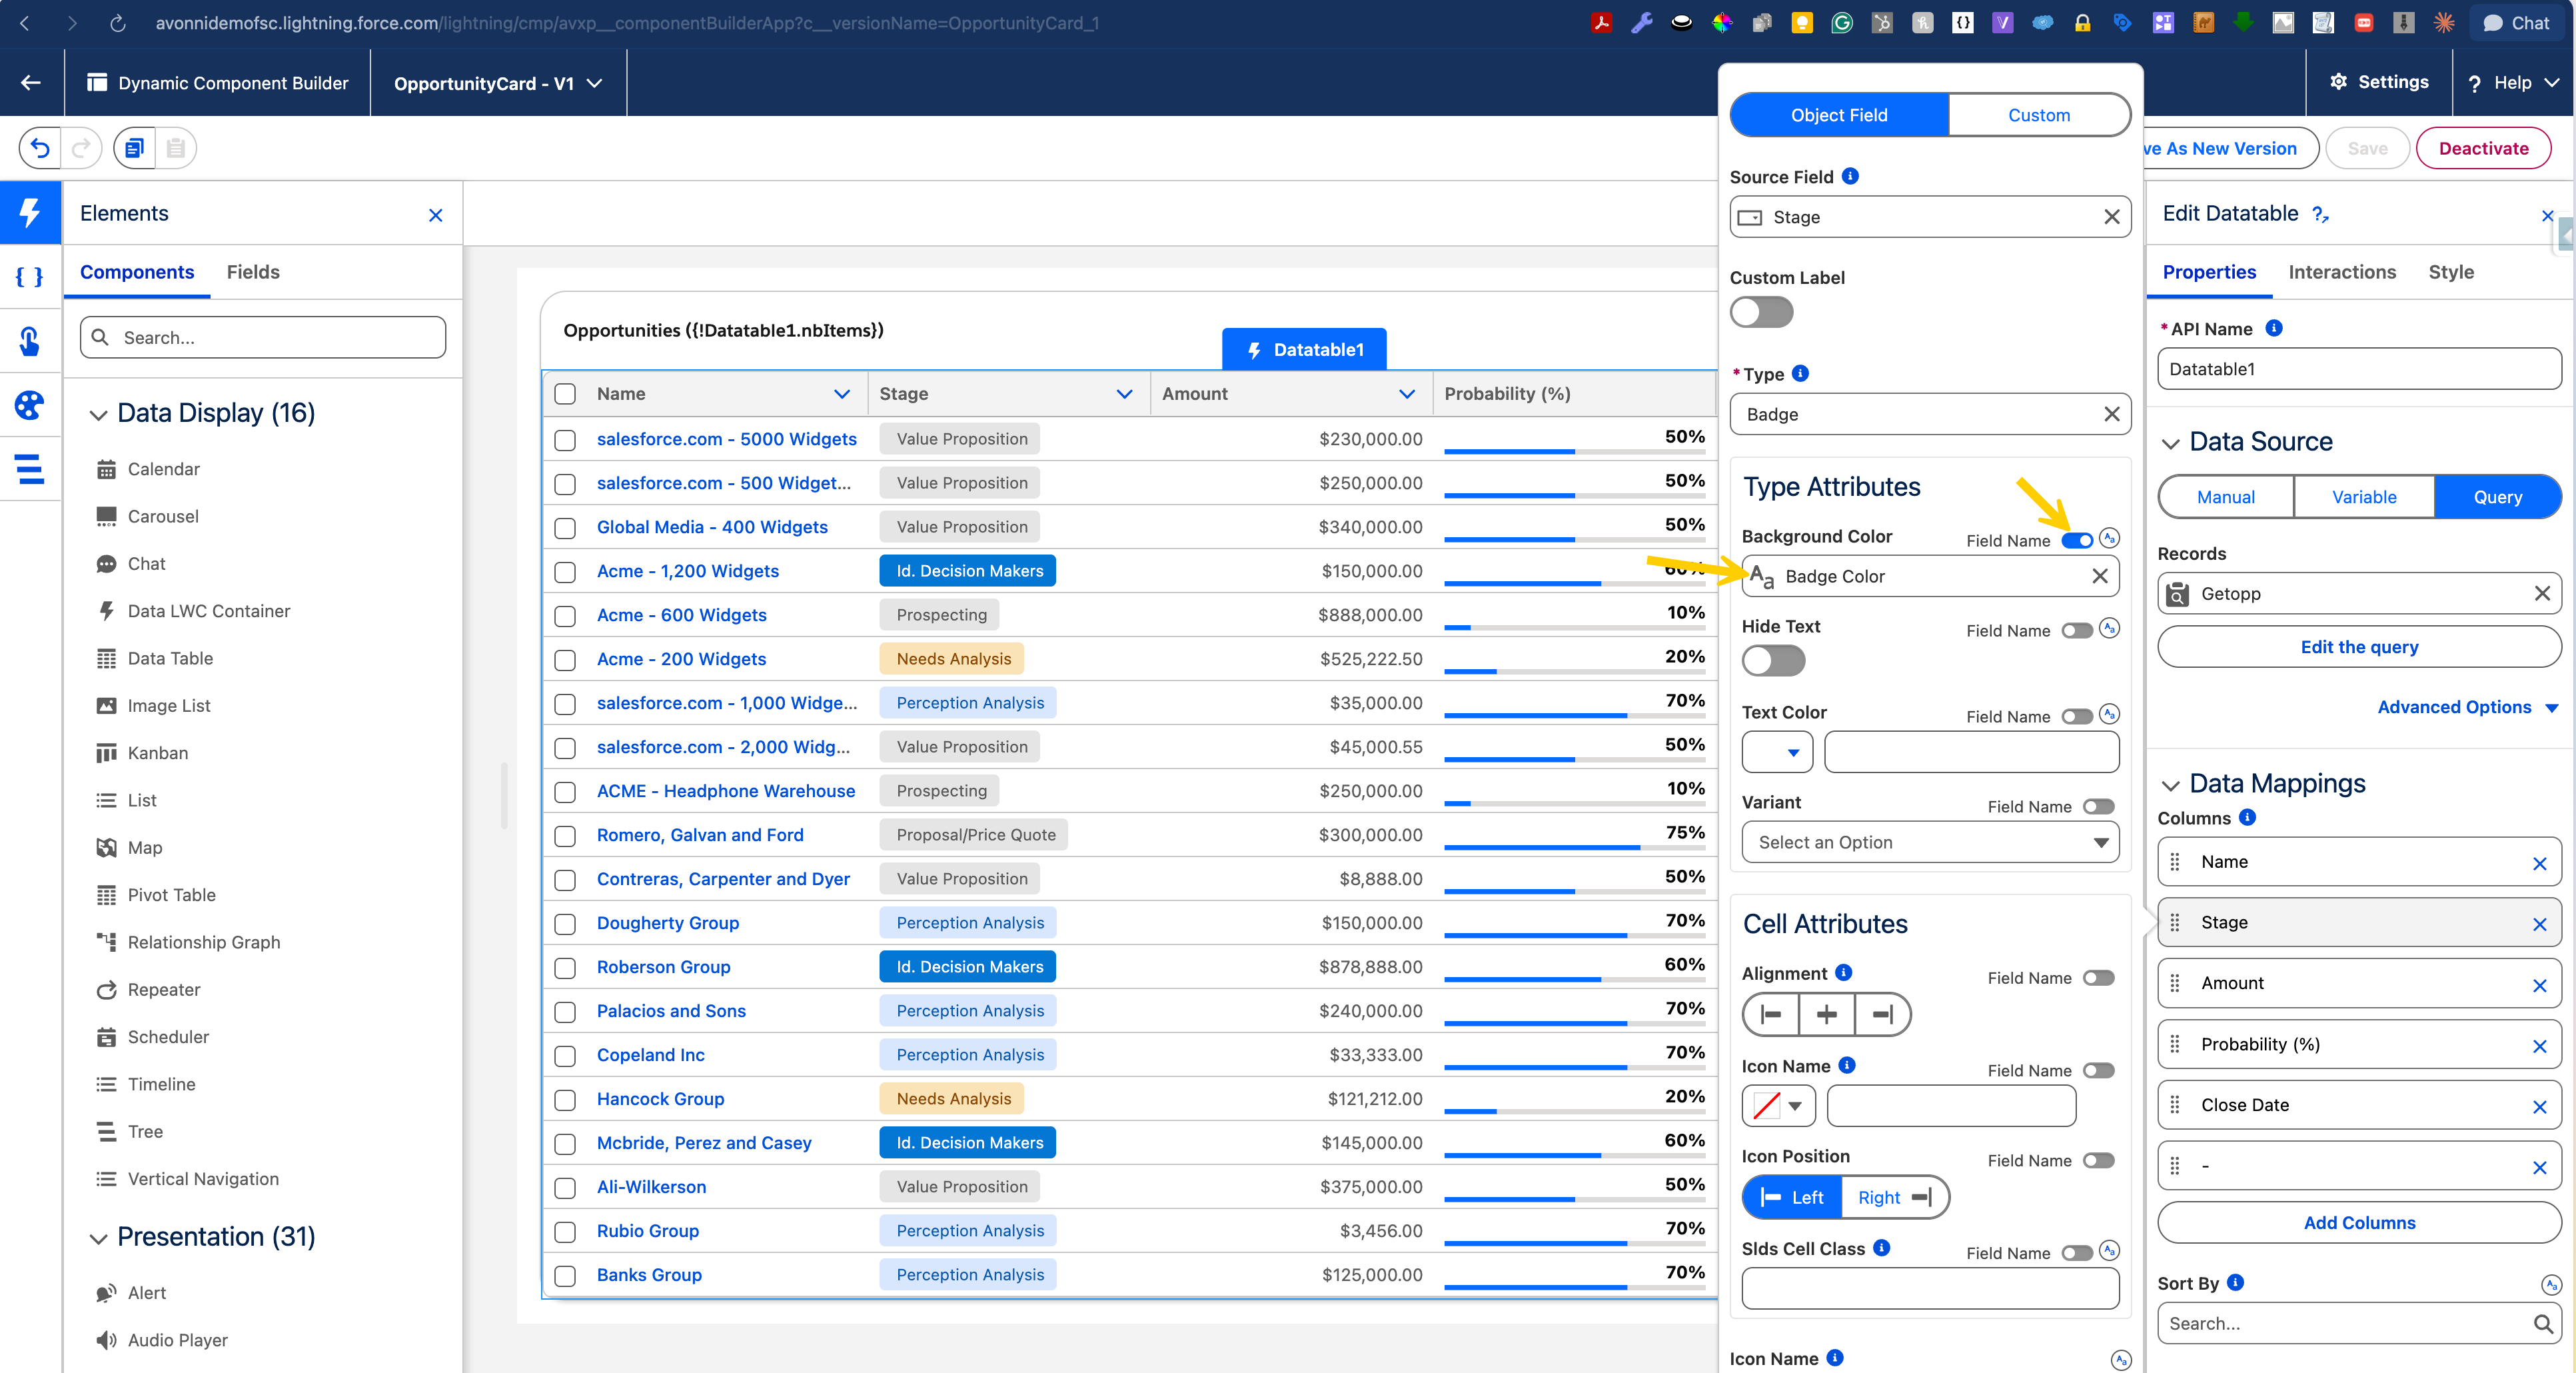The image size is (2576, 1373).
Task: Open the palette theme icon in sidebar
Action: tap(29, 405)
